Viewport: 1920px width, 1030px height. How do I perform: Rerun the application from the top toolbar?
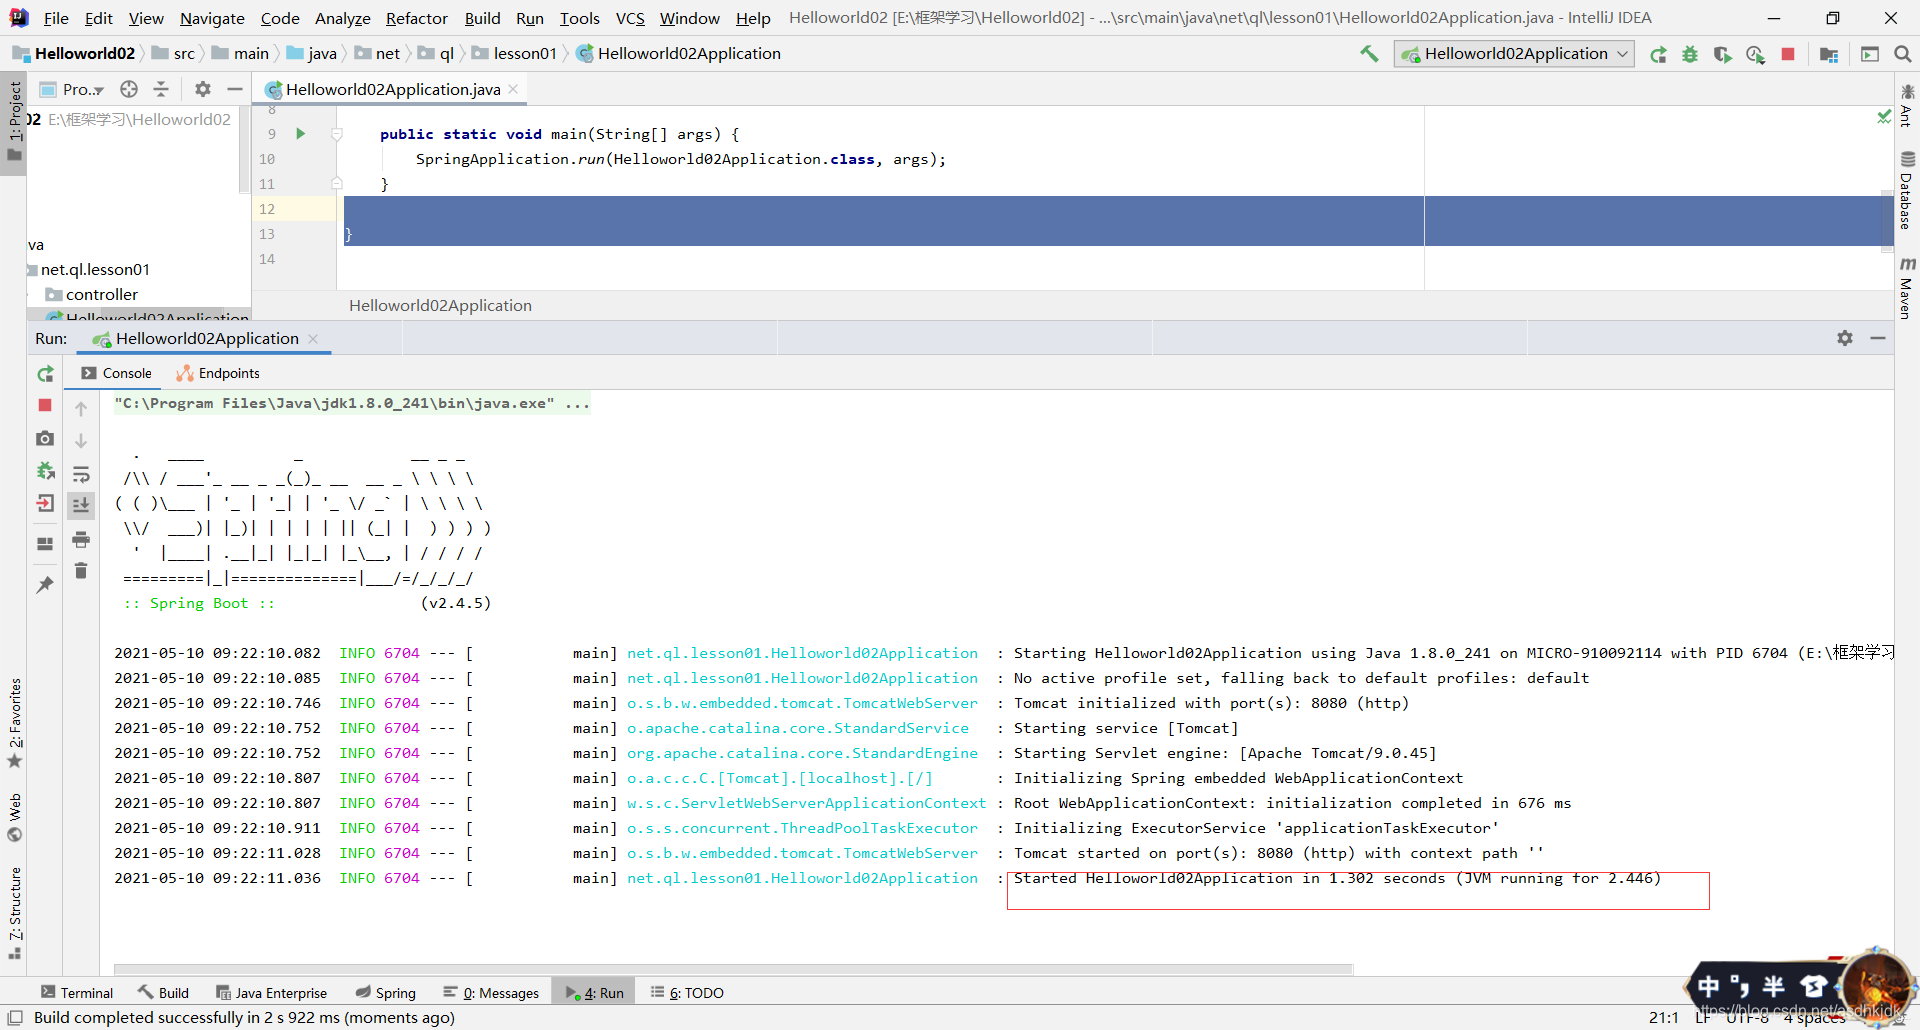point(1658,54)
